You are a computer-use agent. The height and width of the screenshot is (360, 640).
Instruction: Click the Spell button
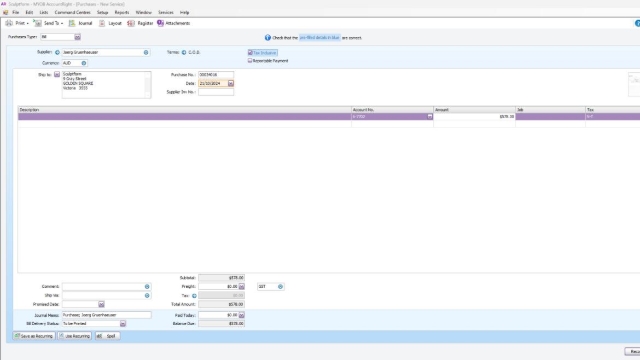[x=107, y=336]
